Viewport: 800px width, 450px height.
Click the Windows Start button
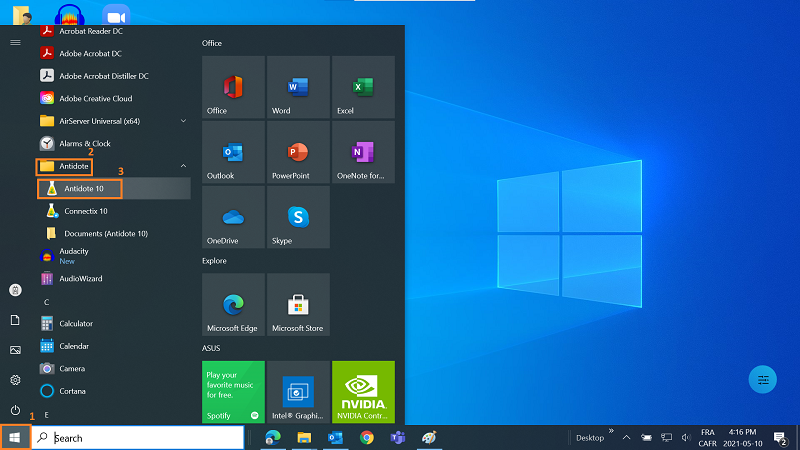(15, 438)
